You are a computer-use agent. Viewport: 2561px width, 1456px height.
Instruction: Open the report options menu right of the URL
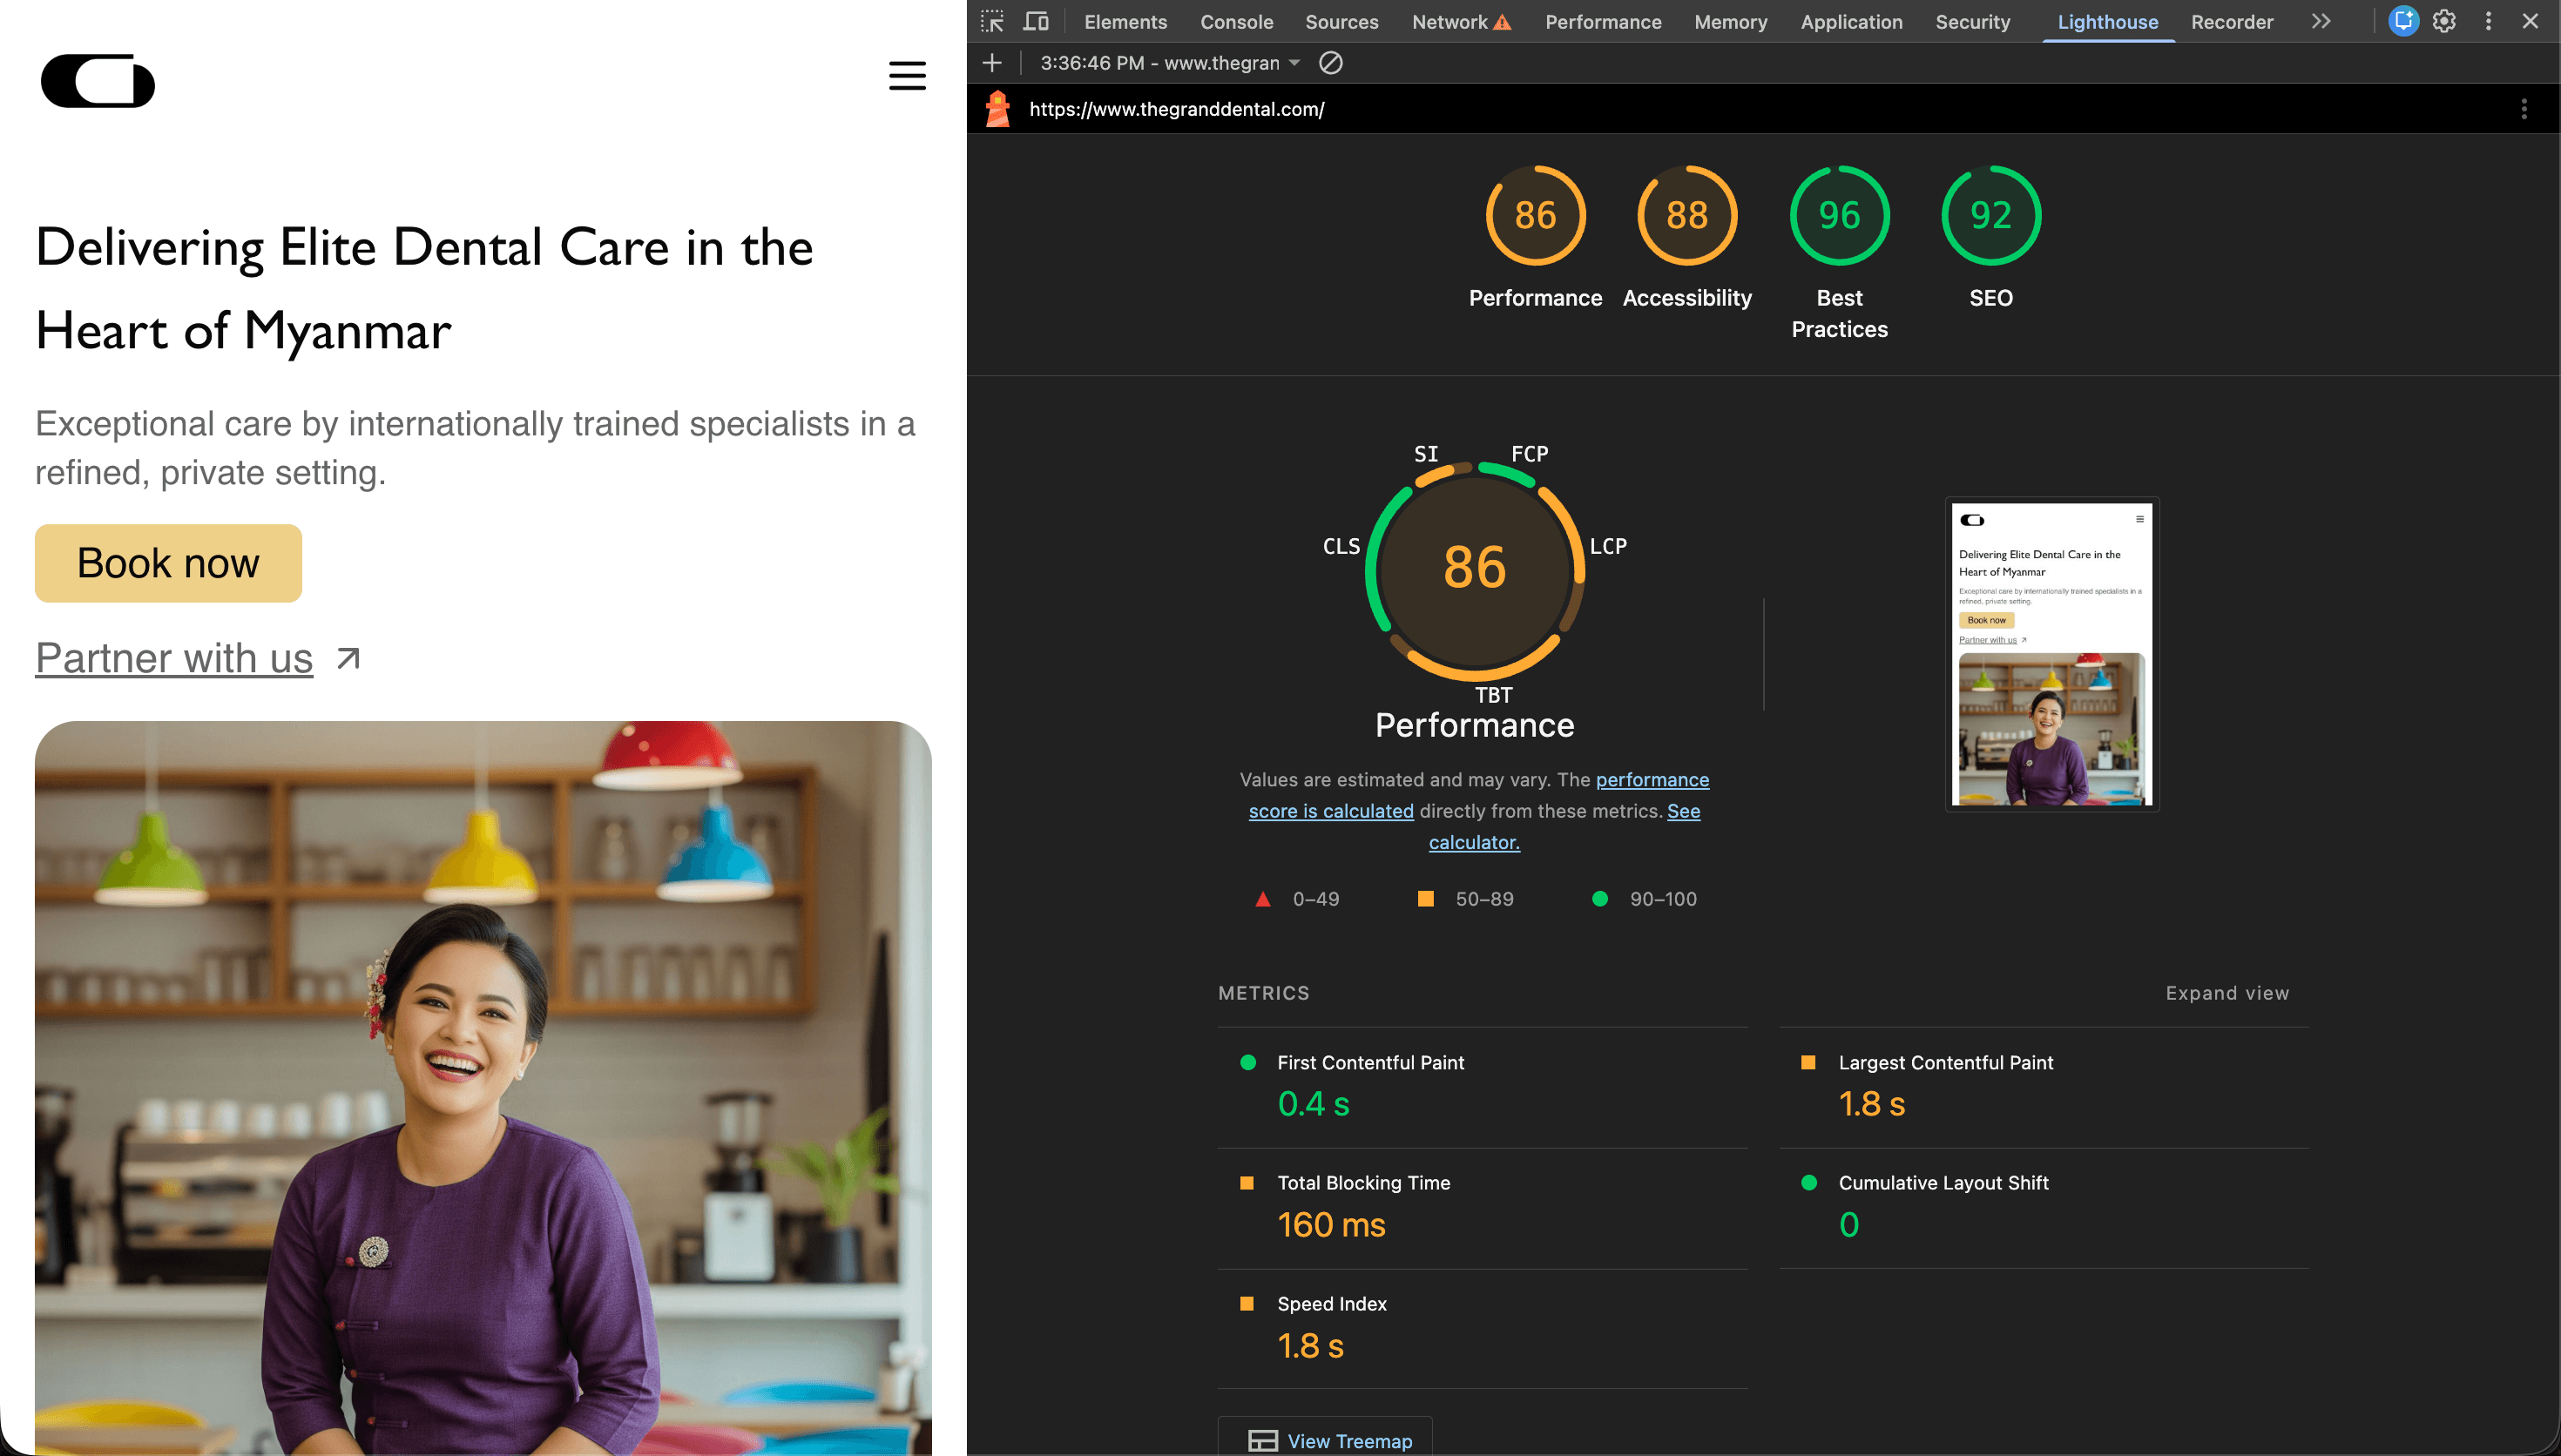pos(2524,108)
